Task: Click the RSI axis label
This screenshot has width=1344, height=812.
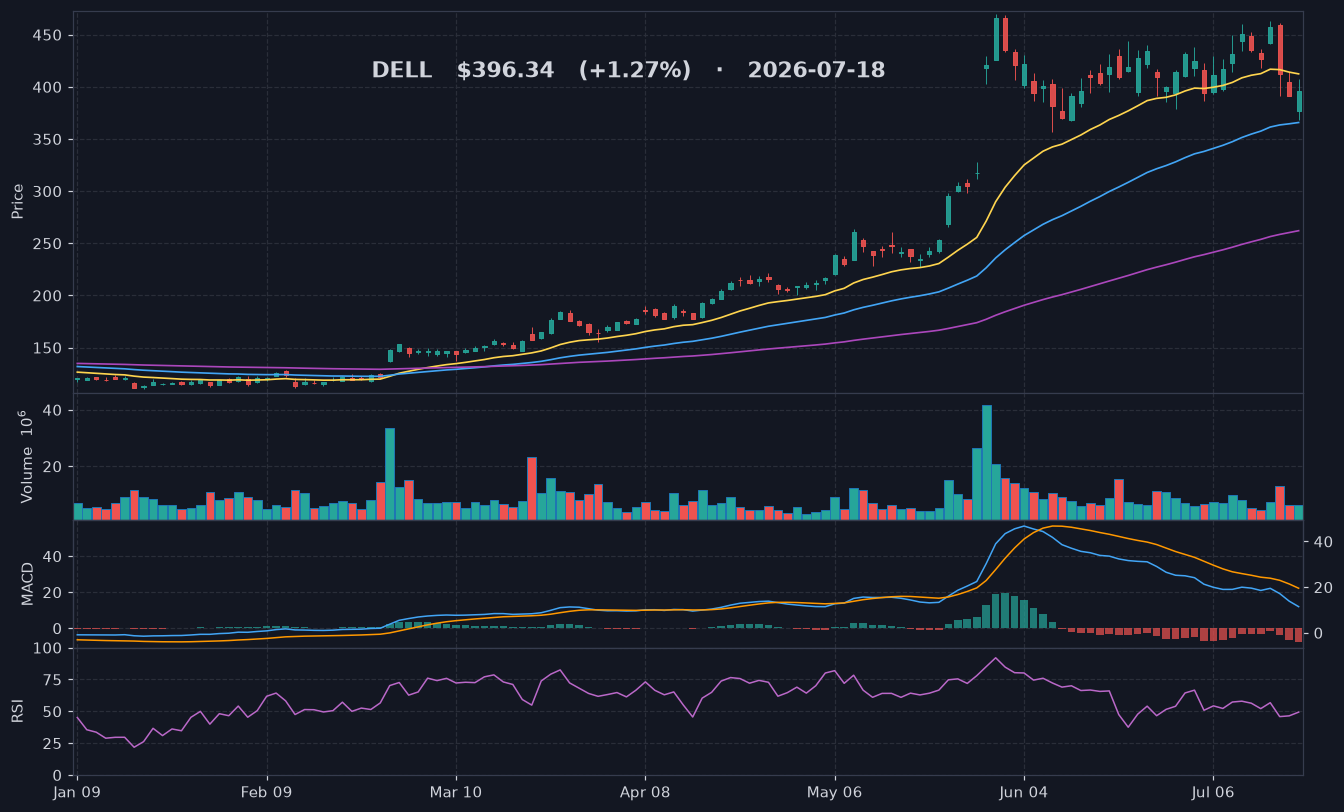Action: point(17,711)
